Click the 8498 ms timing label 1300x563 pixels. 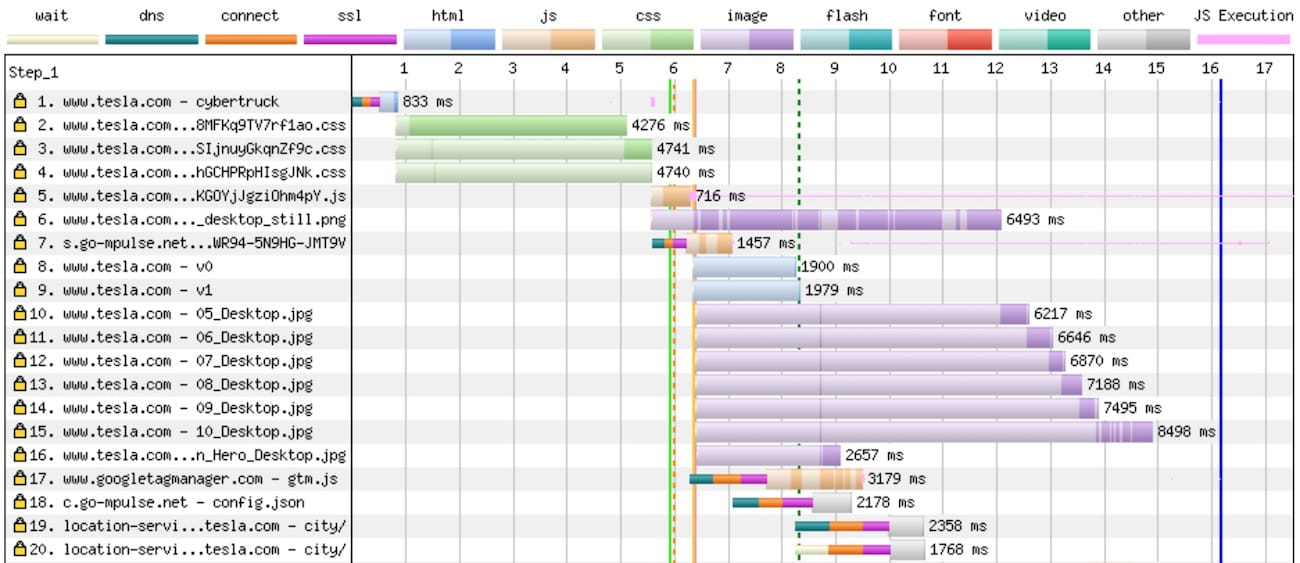(x=1187, y=432)
